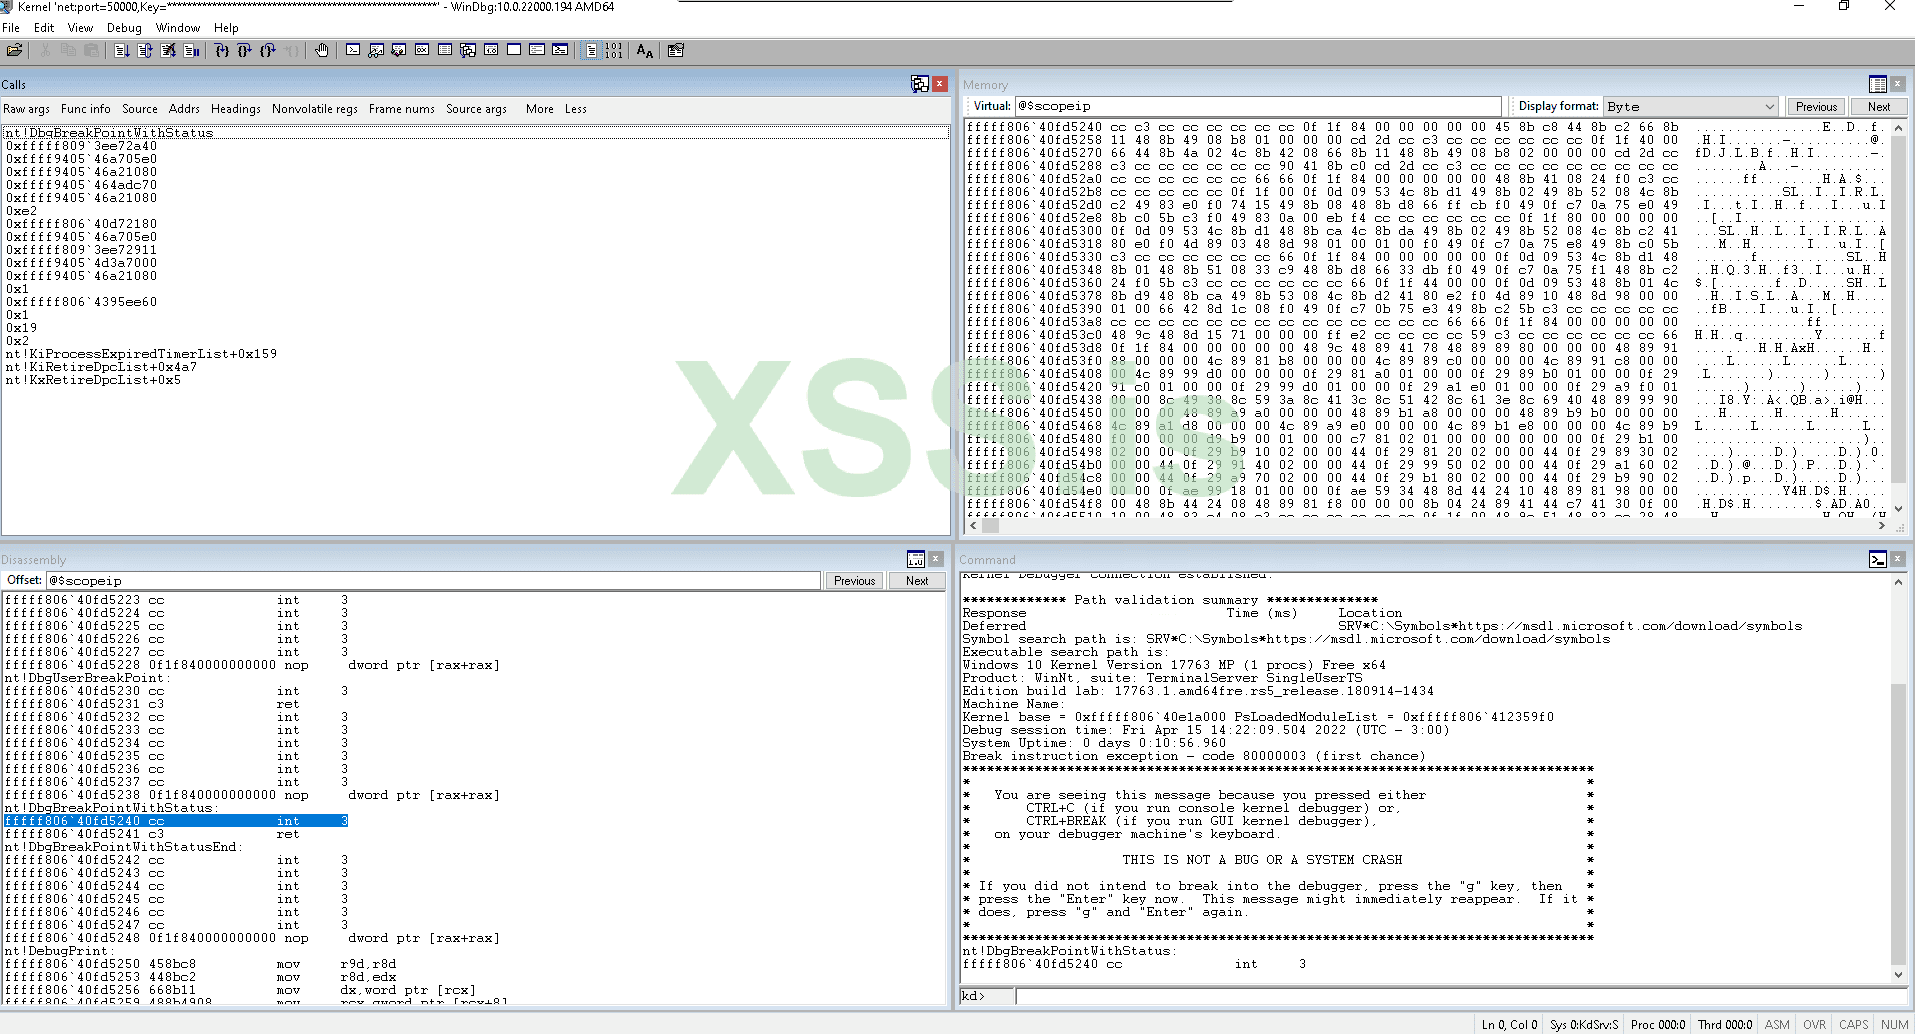Focus the Disassembly Offset field
The height and width of the screenshot is (1034, 1915).
(x=434, y=580)
